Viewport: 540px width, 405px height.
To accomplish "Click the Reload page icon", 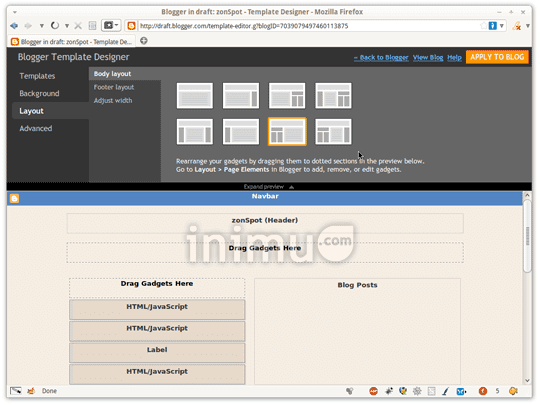I will 55,25.
